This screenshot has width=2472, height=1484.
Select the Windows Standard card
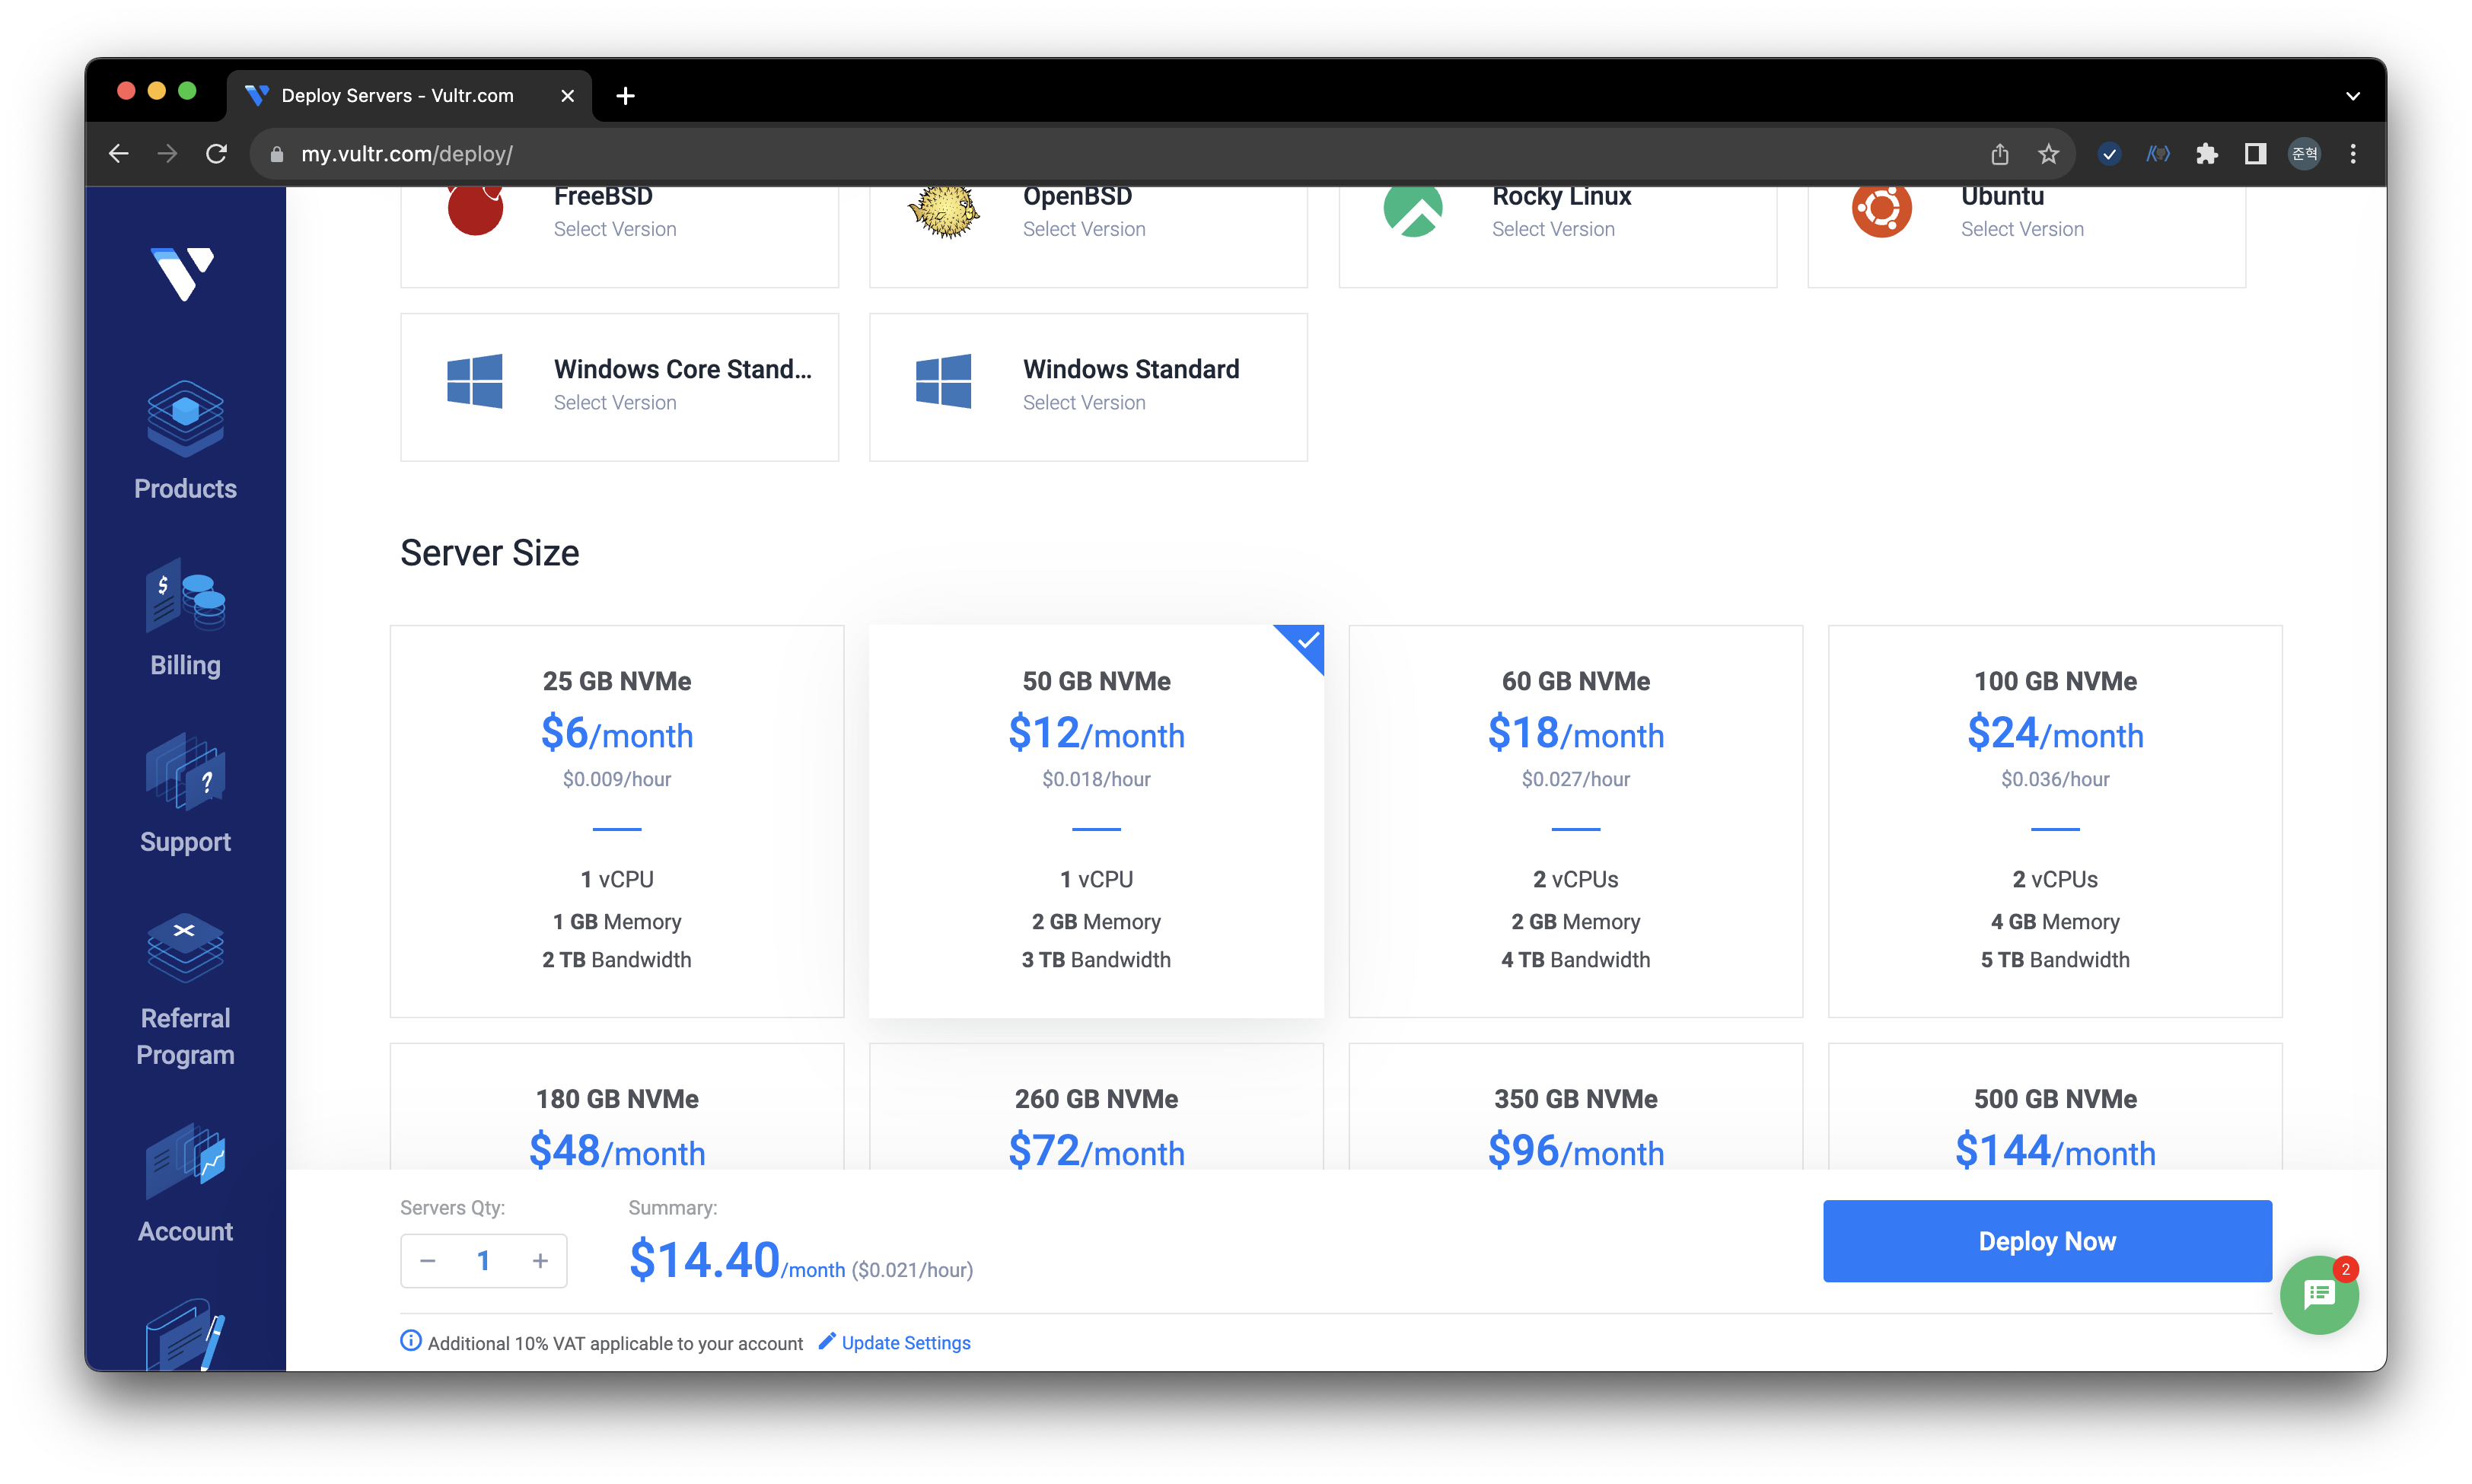[1088, 387]
